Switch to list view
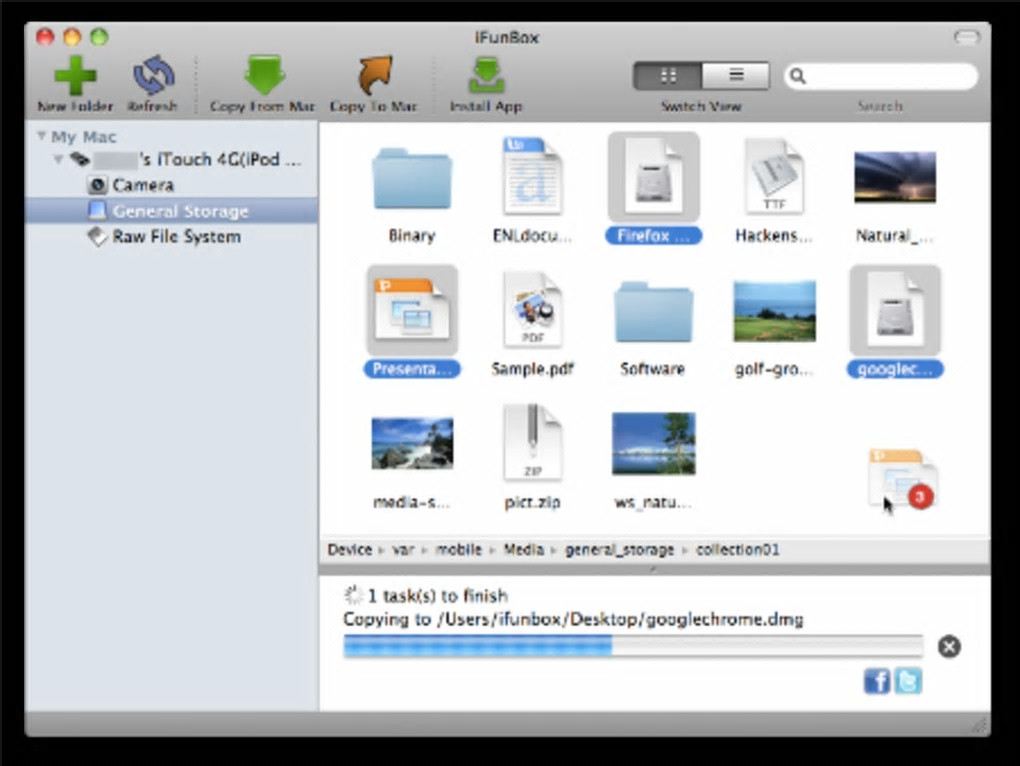 (x=736, y=76)
